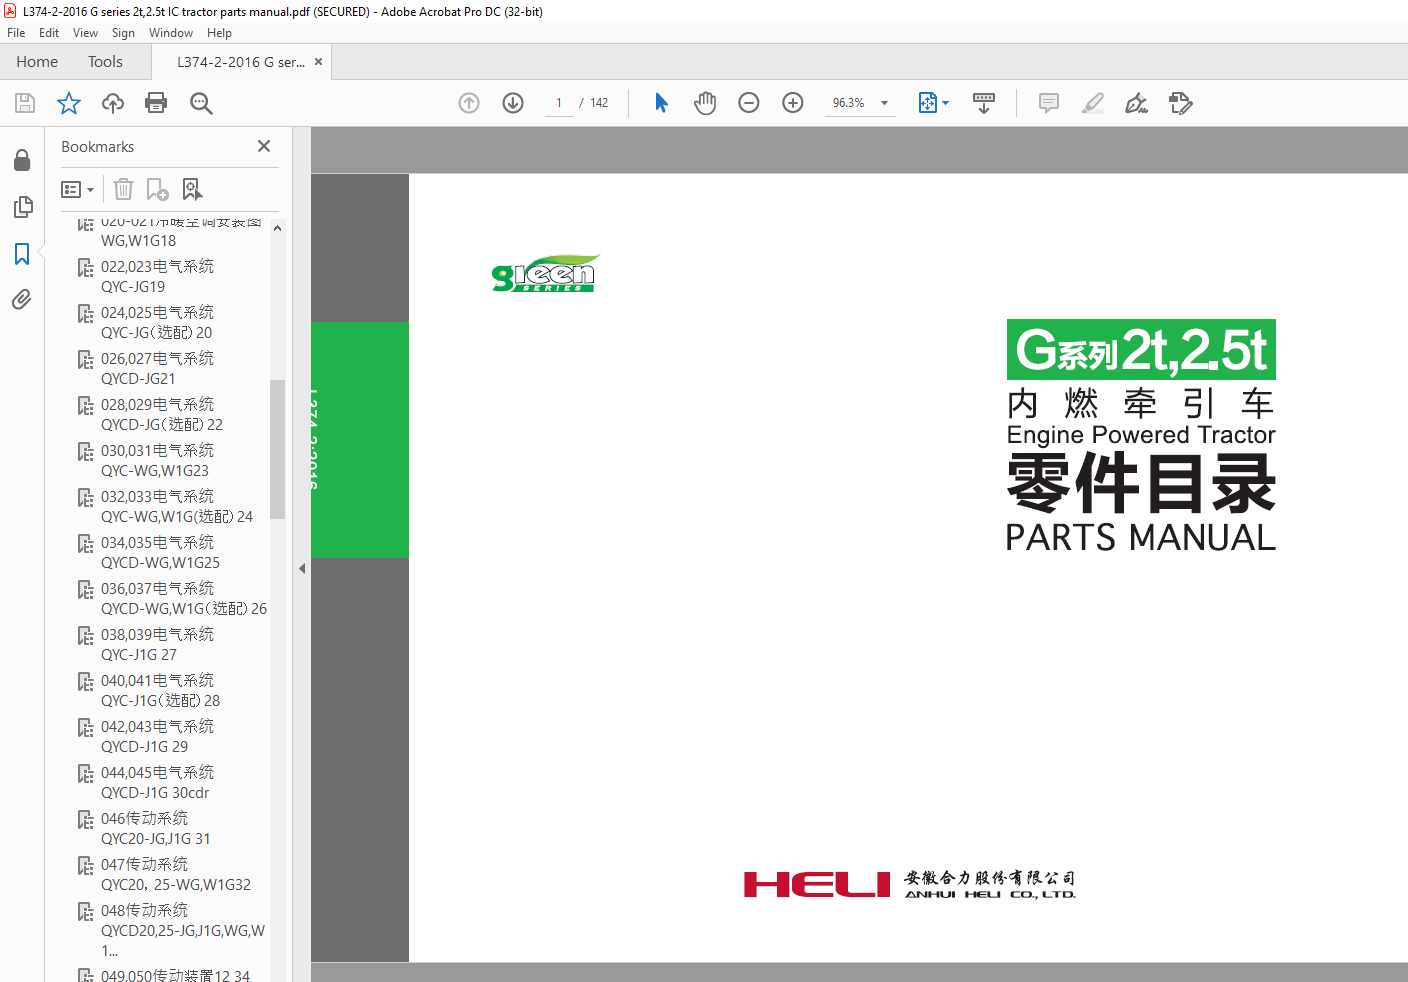The image size is (1408, 982).
Task: Open bookmark 022,023 QYC-JG19
Action: (x=157, y=277)
